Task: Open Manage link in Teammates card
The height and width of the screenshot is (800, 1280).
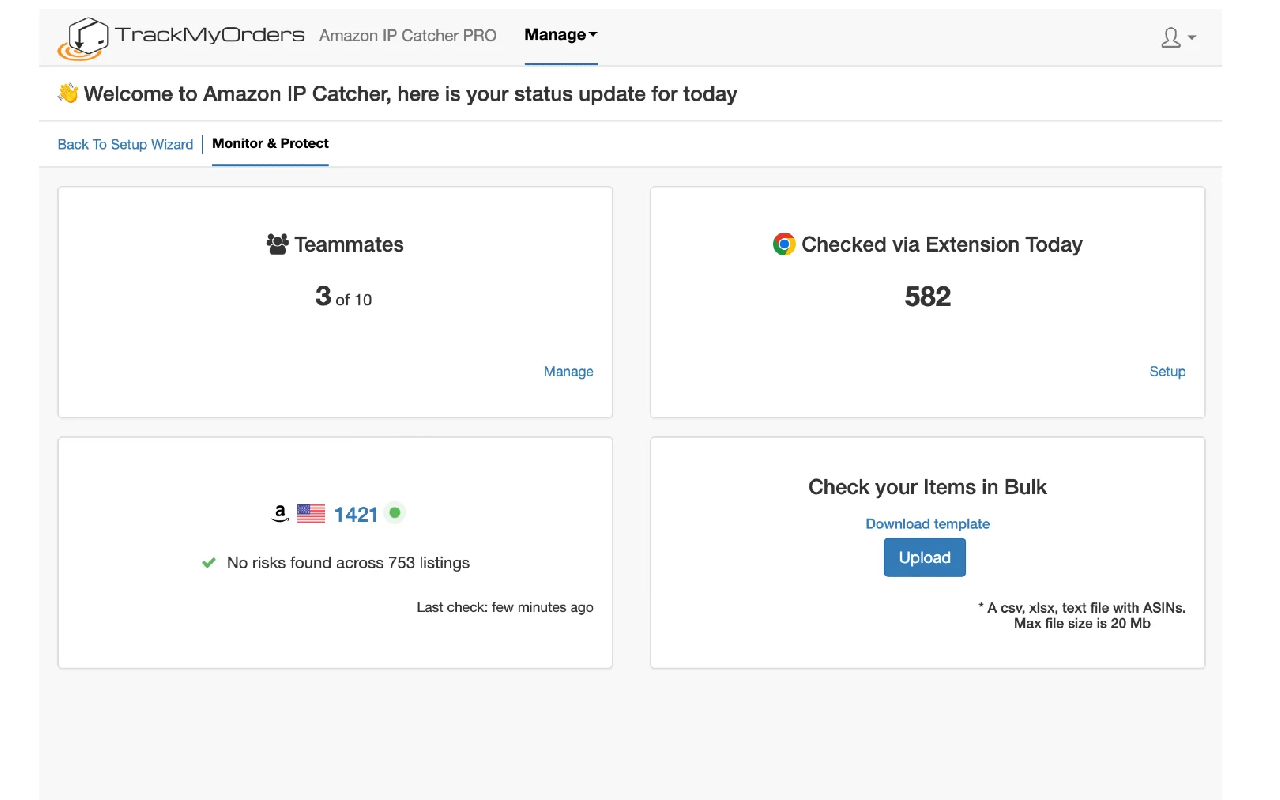Action: click(568, 371)
